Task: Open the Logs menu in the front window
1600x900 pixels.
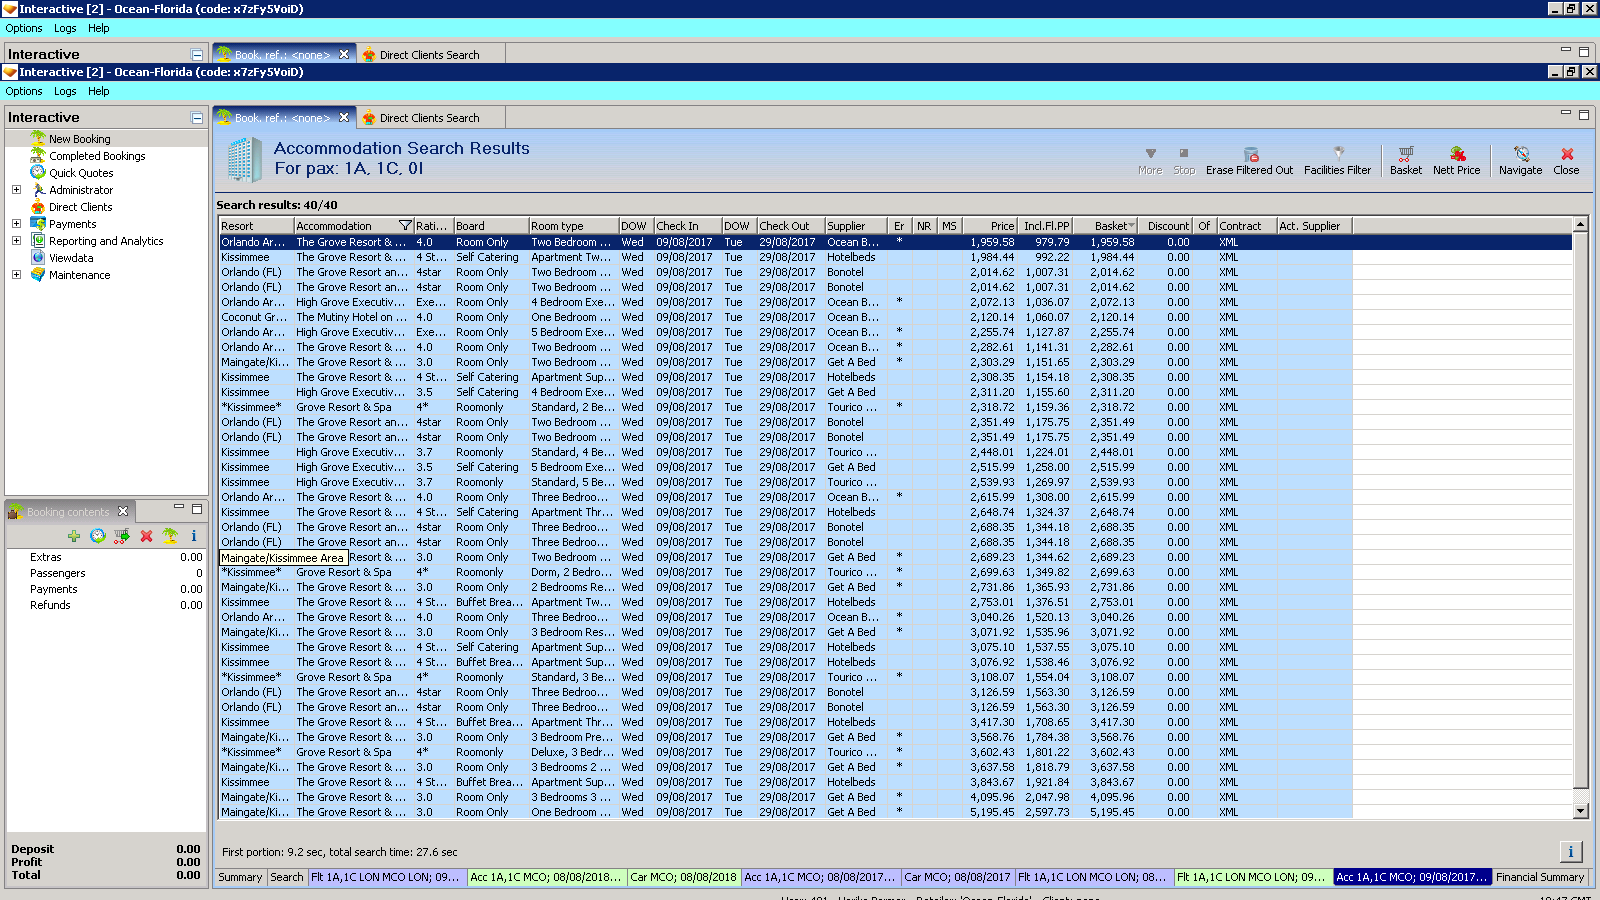Action: click(65, 91)
